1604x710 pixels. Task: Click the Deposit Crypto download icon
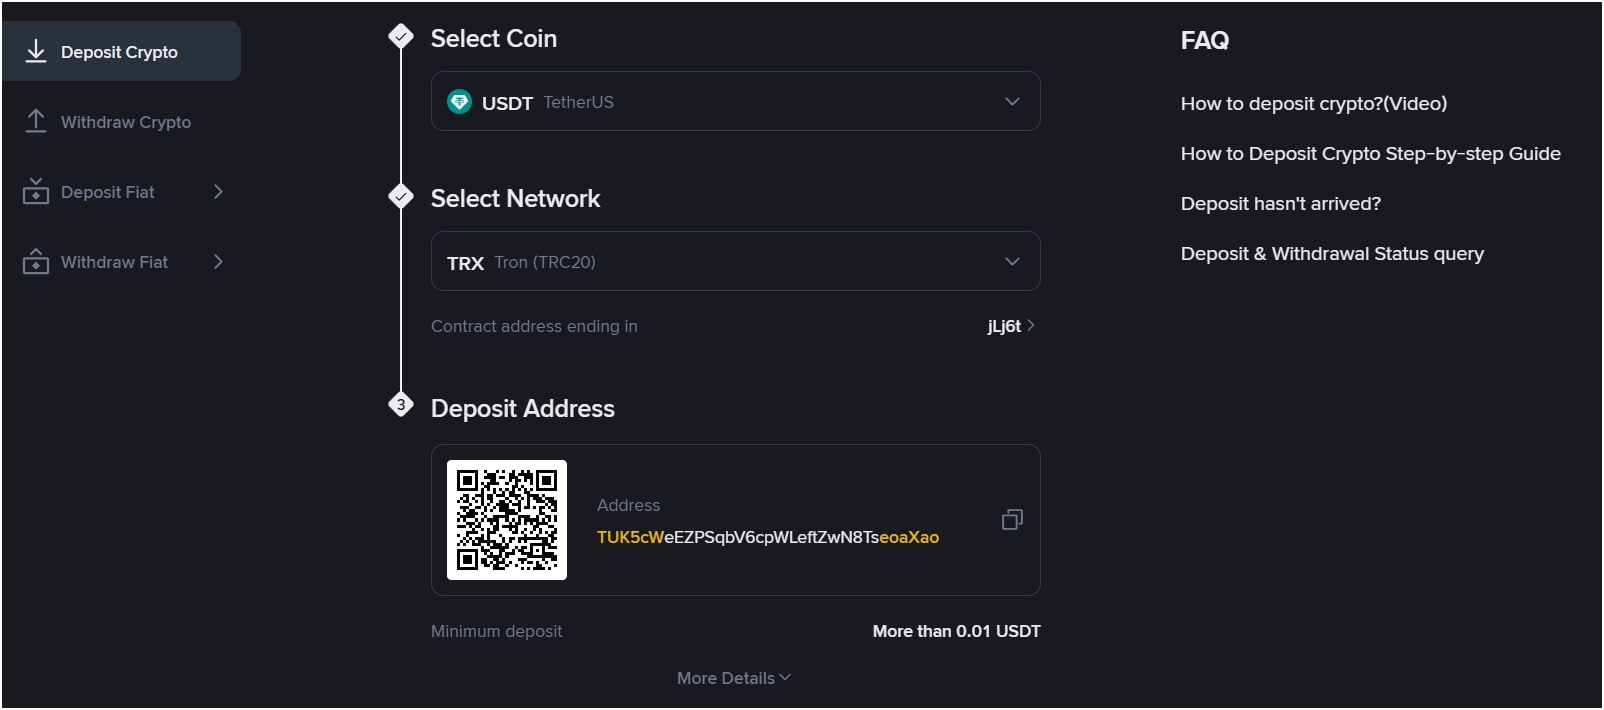[x=36, y=51]
